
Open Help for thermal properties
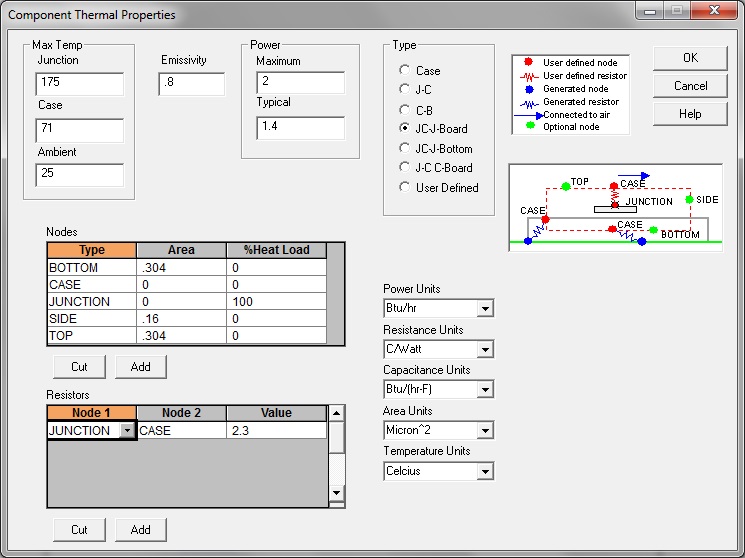point(690,114)
